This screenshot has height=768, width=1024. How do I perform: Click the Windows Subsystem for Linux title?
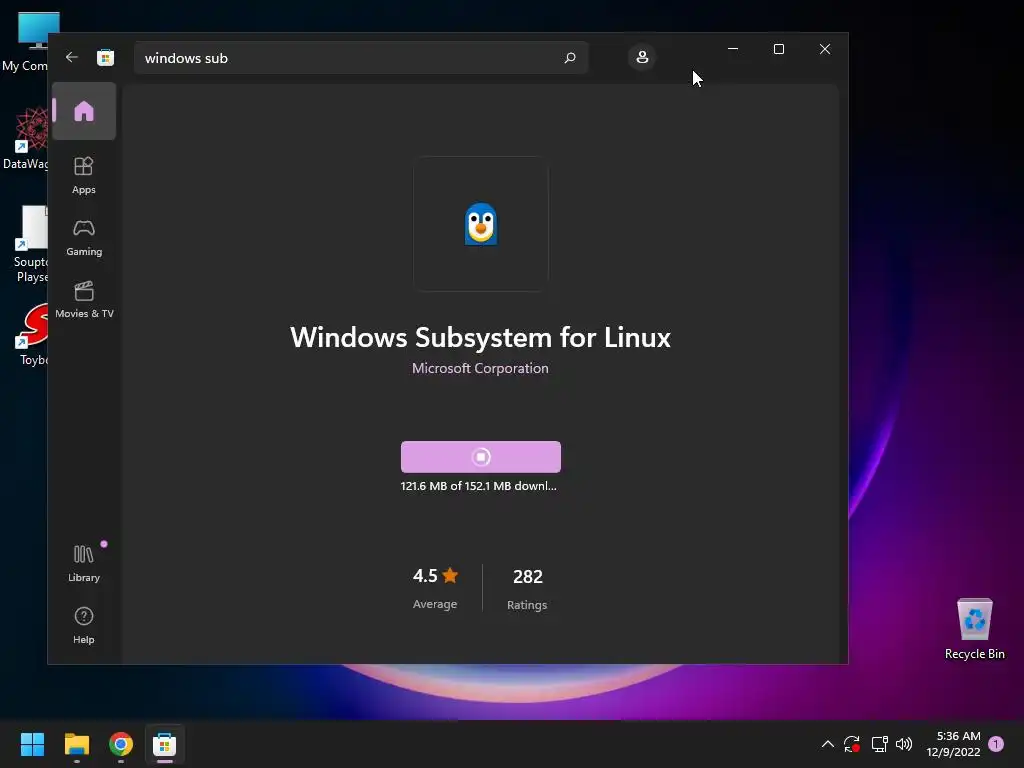point(480,338)
